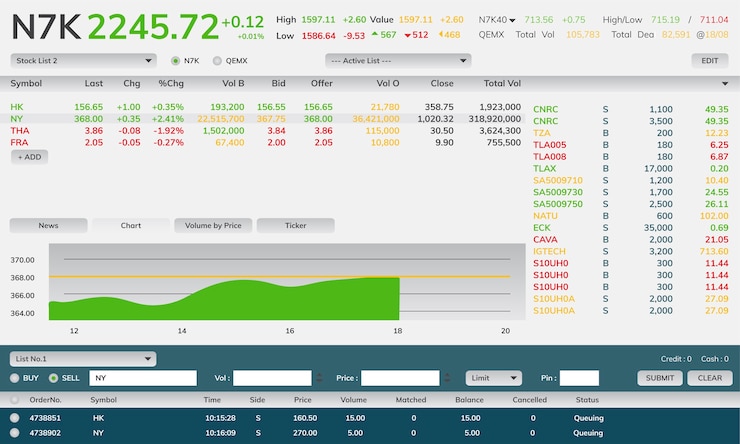
Task: Focus the Vol input field
Action: 272,378
